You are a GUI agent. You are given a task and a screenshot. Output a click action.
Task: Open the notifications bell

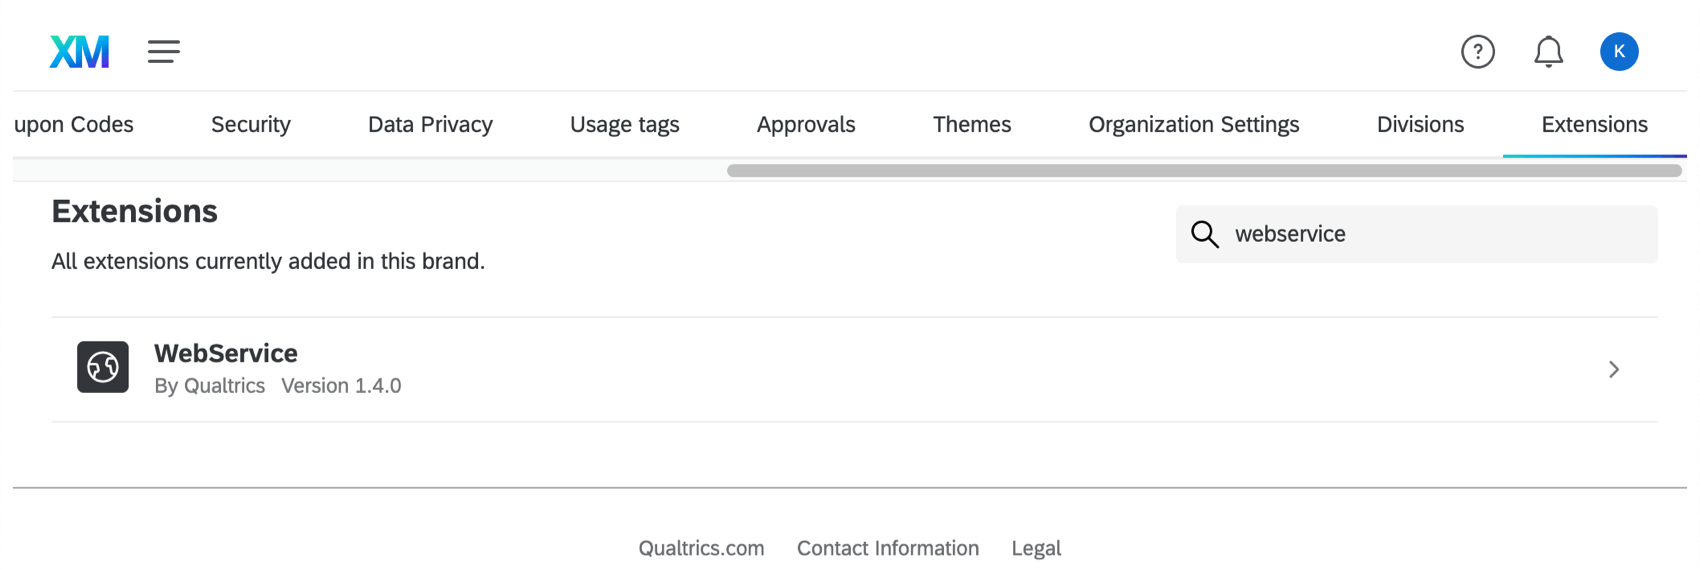click(x=1548, y=52)
